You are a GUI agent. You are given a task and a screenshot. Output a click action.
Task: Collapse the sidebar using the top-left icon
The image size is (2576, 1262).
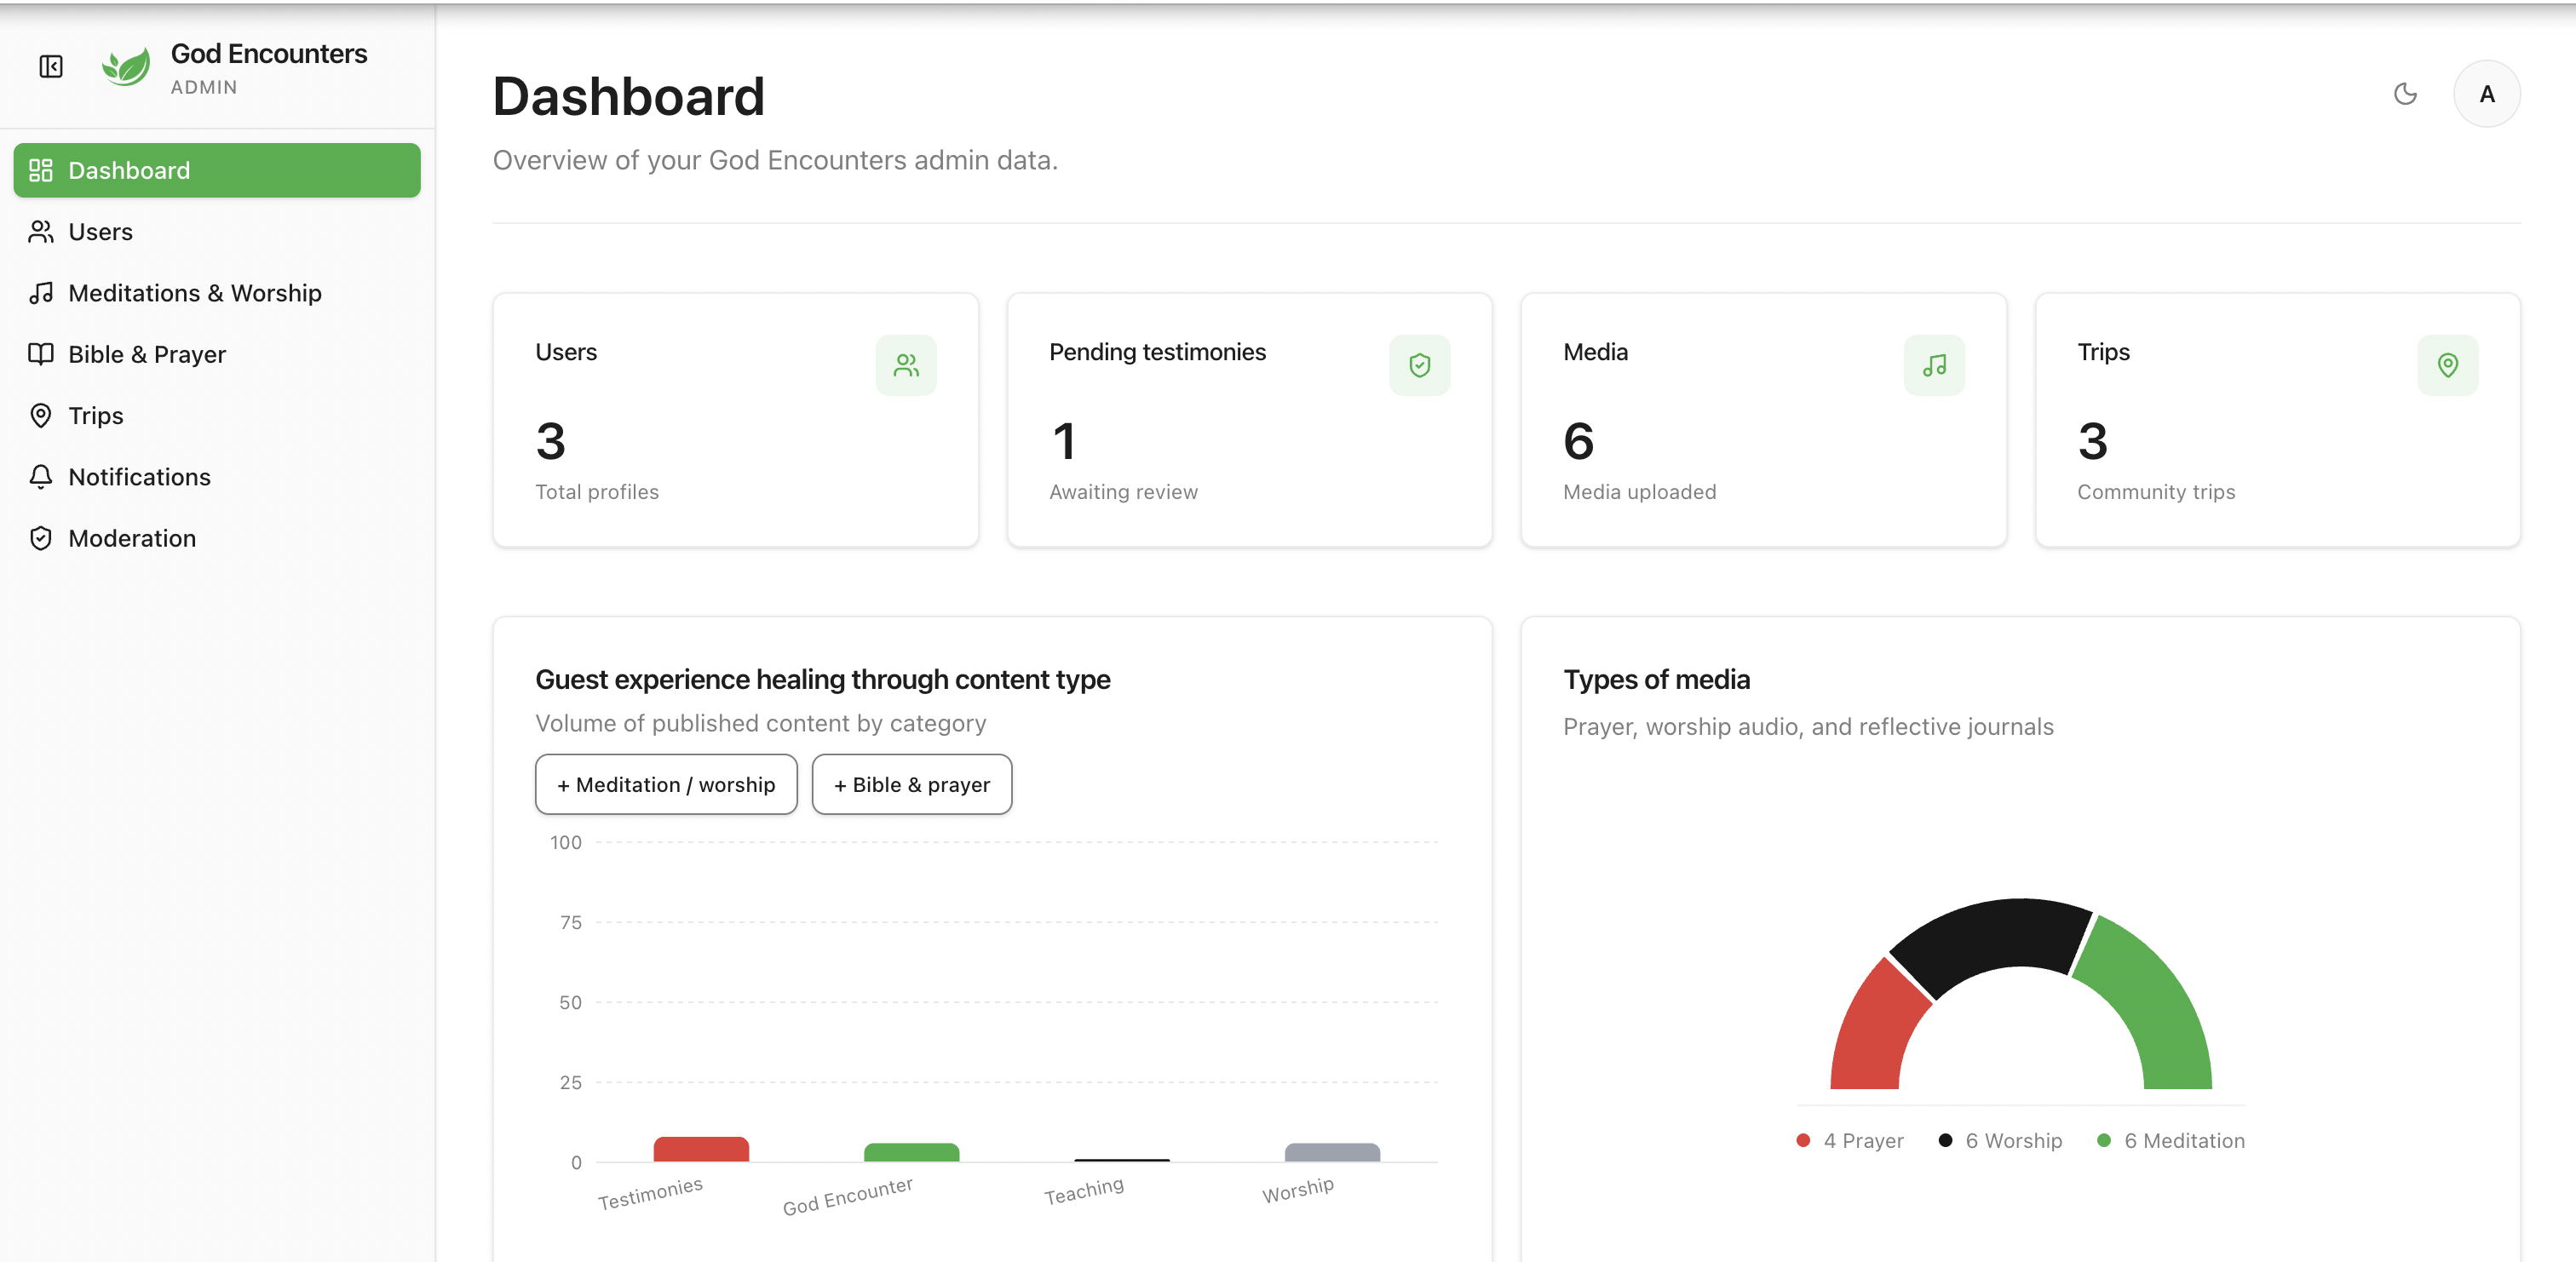point(50,66)
